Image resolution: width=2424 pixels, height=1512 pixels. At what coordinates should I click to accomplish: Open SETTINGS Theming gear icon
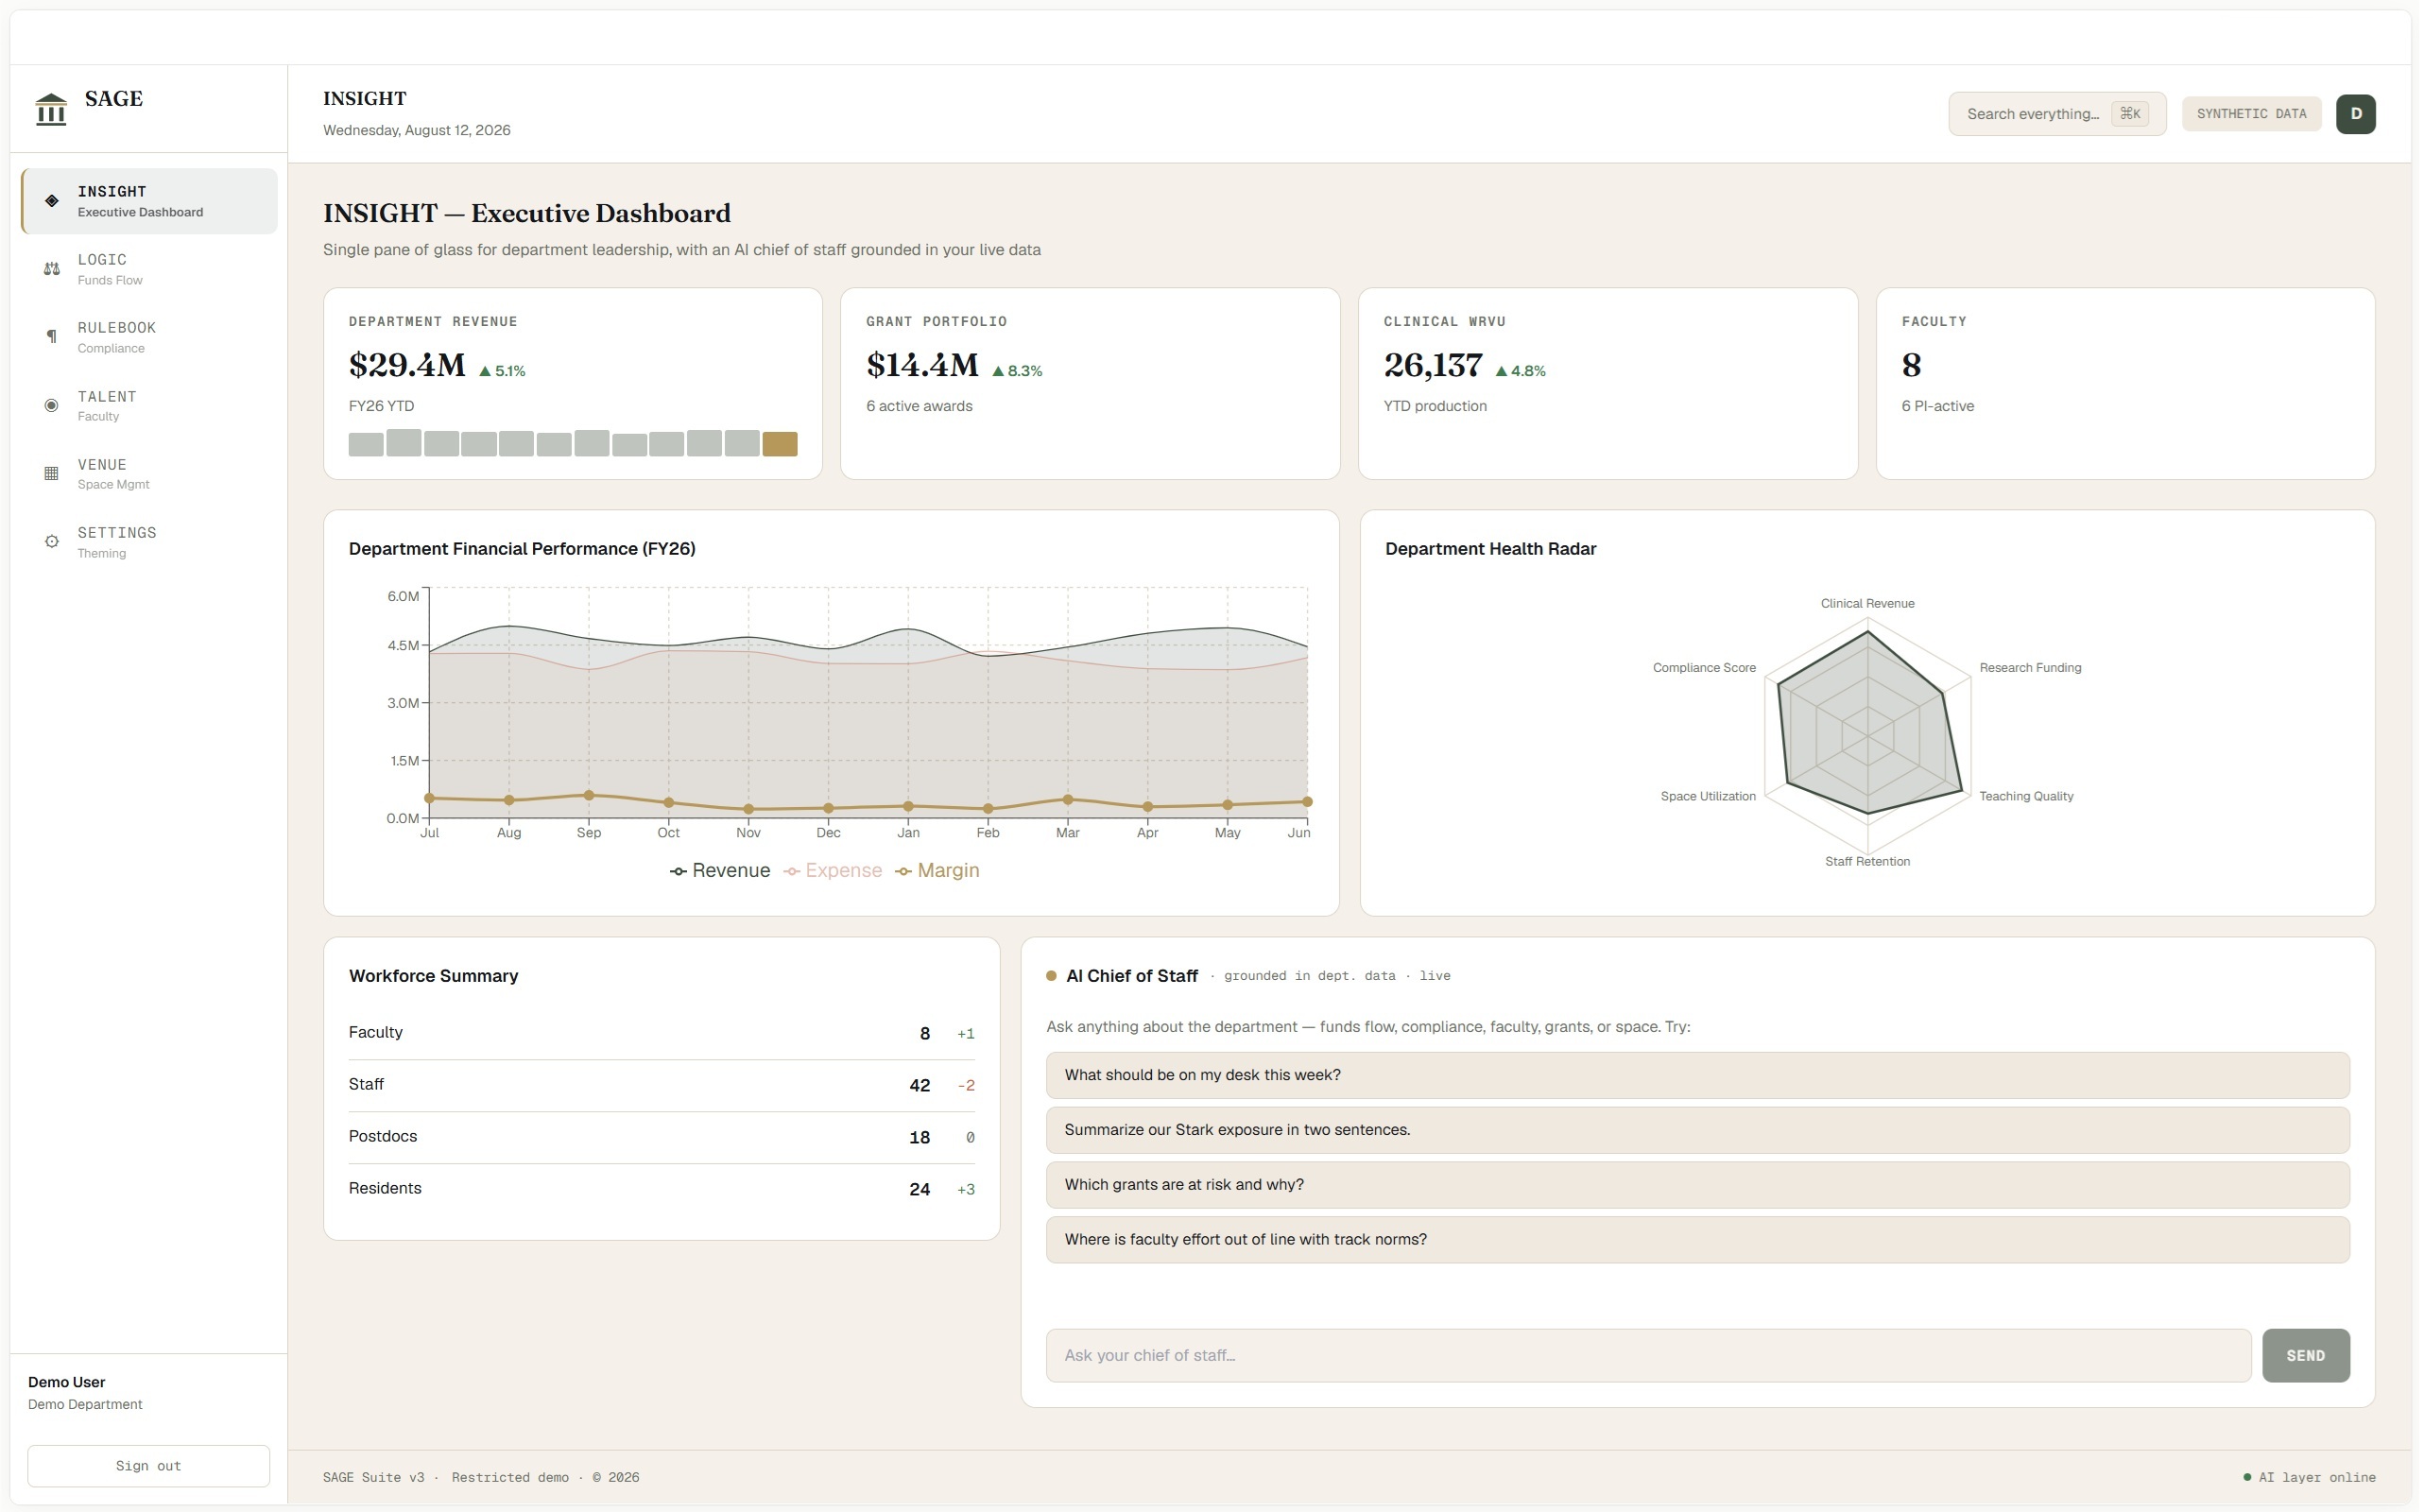[52, 542]
